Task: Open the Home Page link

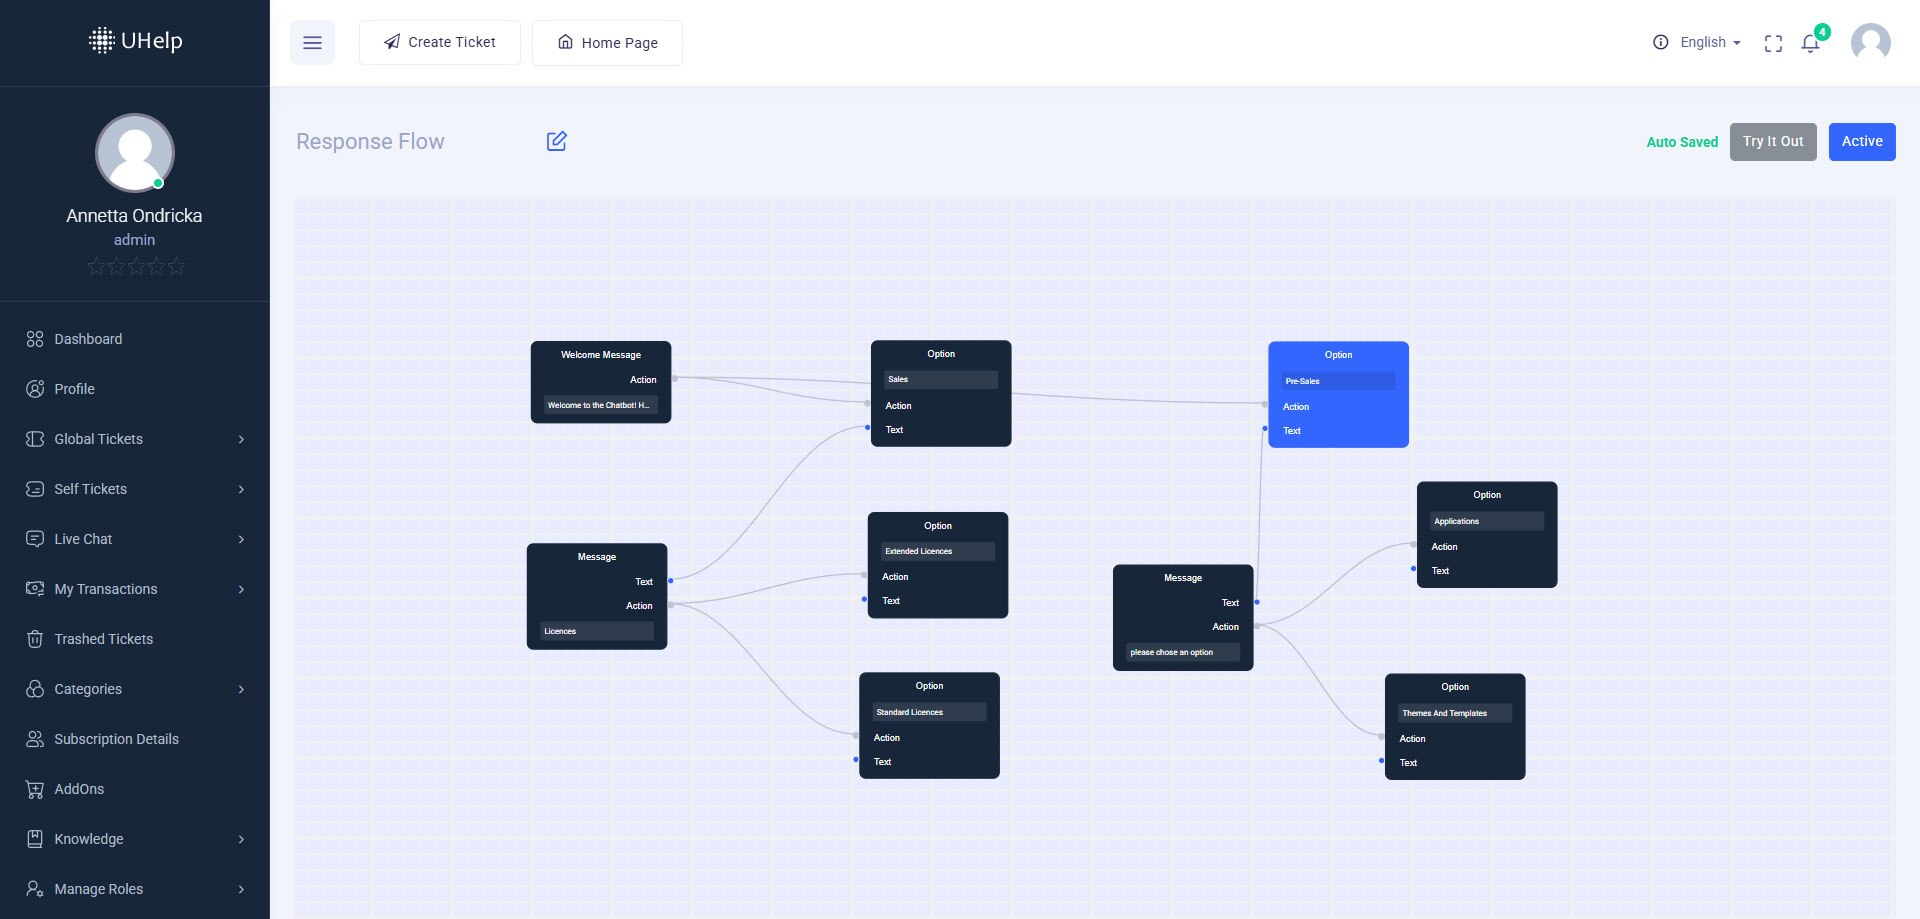Action: point(607,43)
